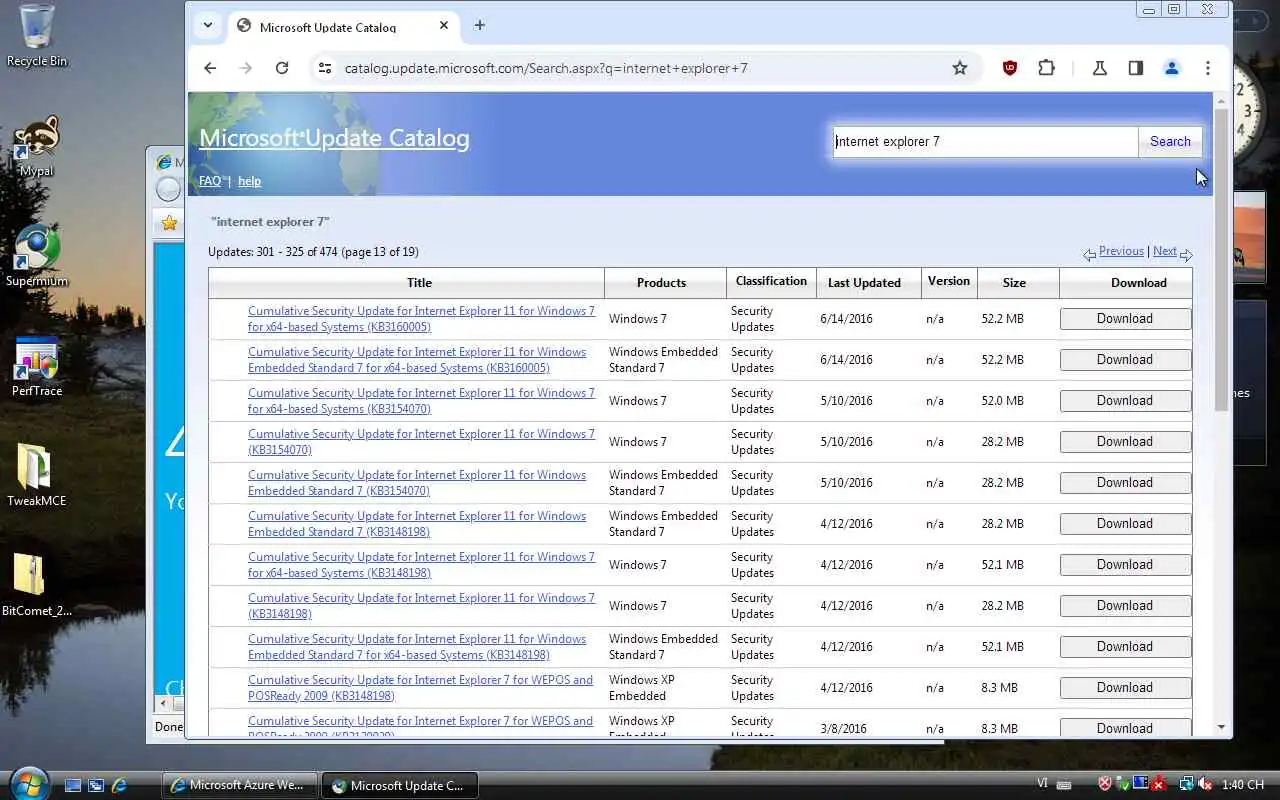Switch to Microsoft Azure We... taskbar button
The height and width of the screenshot is (800, 1280).
[x=240, y=785]
